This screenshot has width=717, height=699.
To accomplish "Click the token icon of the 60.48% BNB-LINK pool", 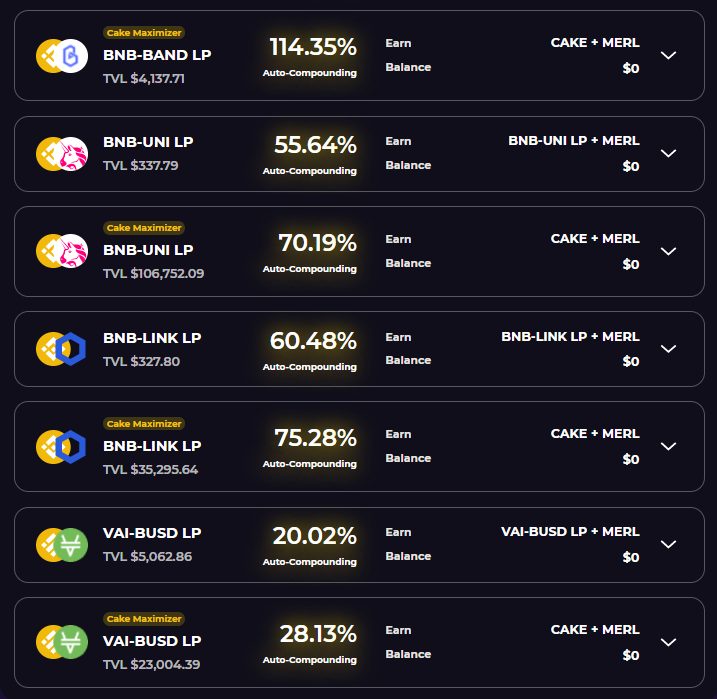I will click(x=61, y=349).
